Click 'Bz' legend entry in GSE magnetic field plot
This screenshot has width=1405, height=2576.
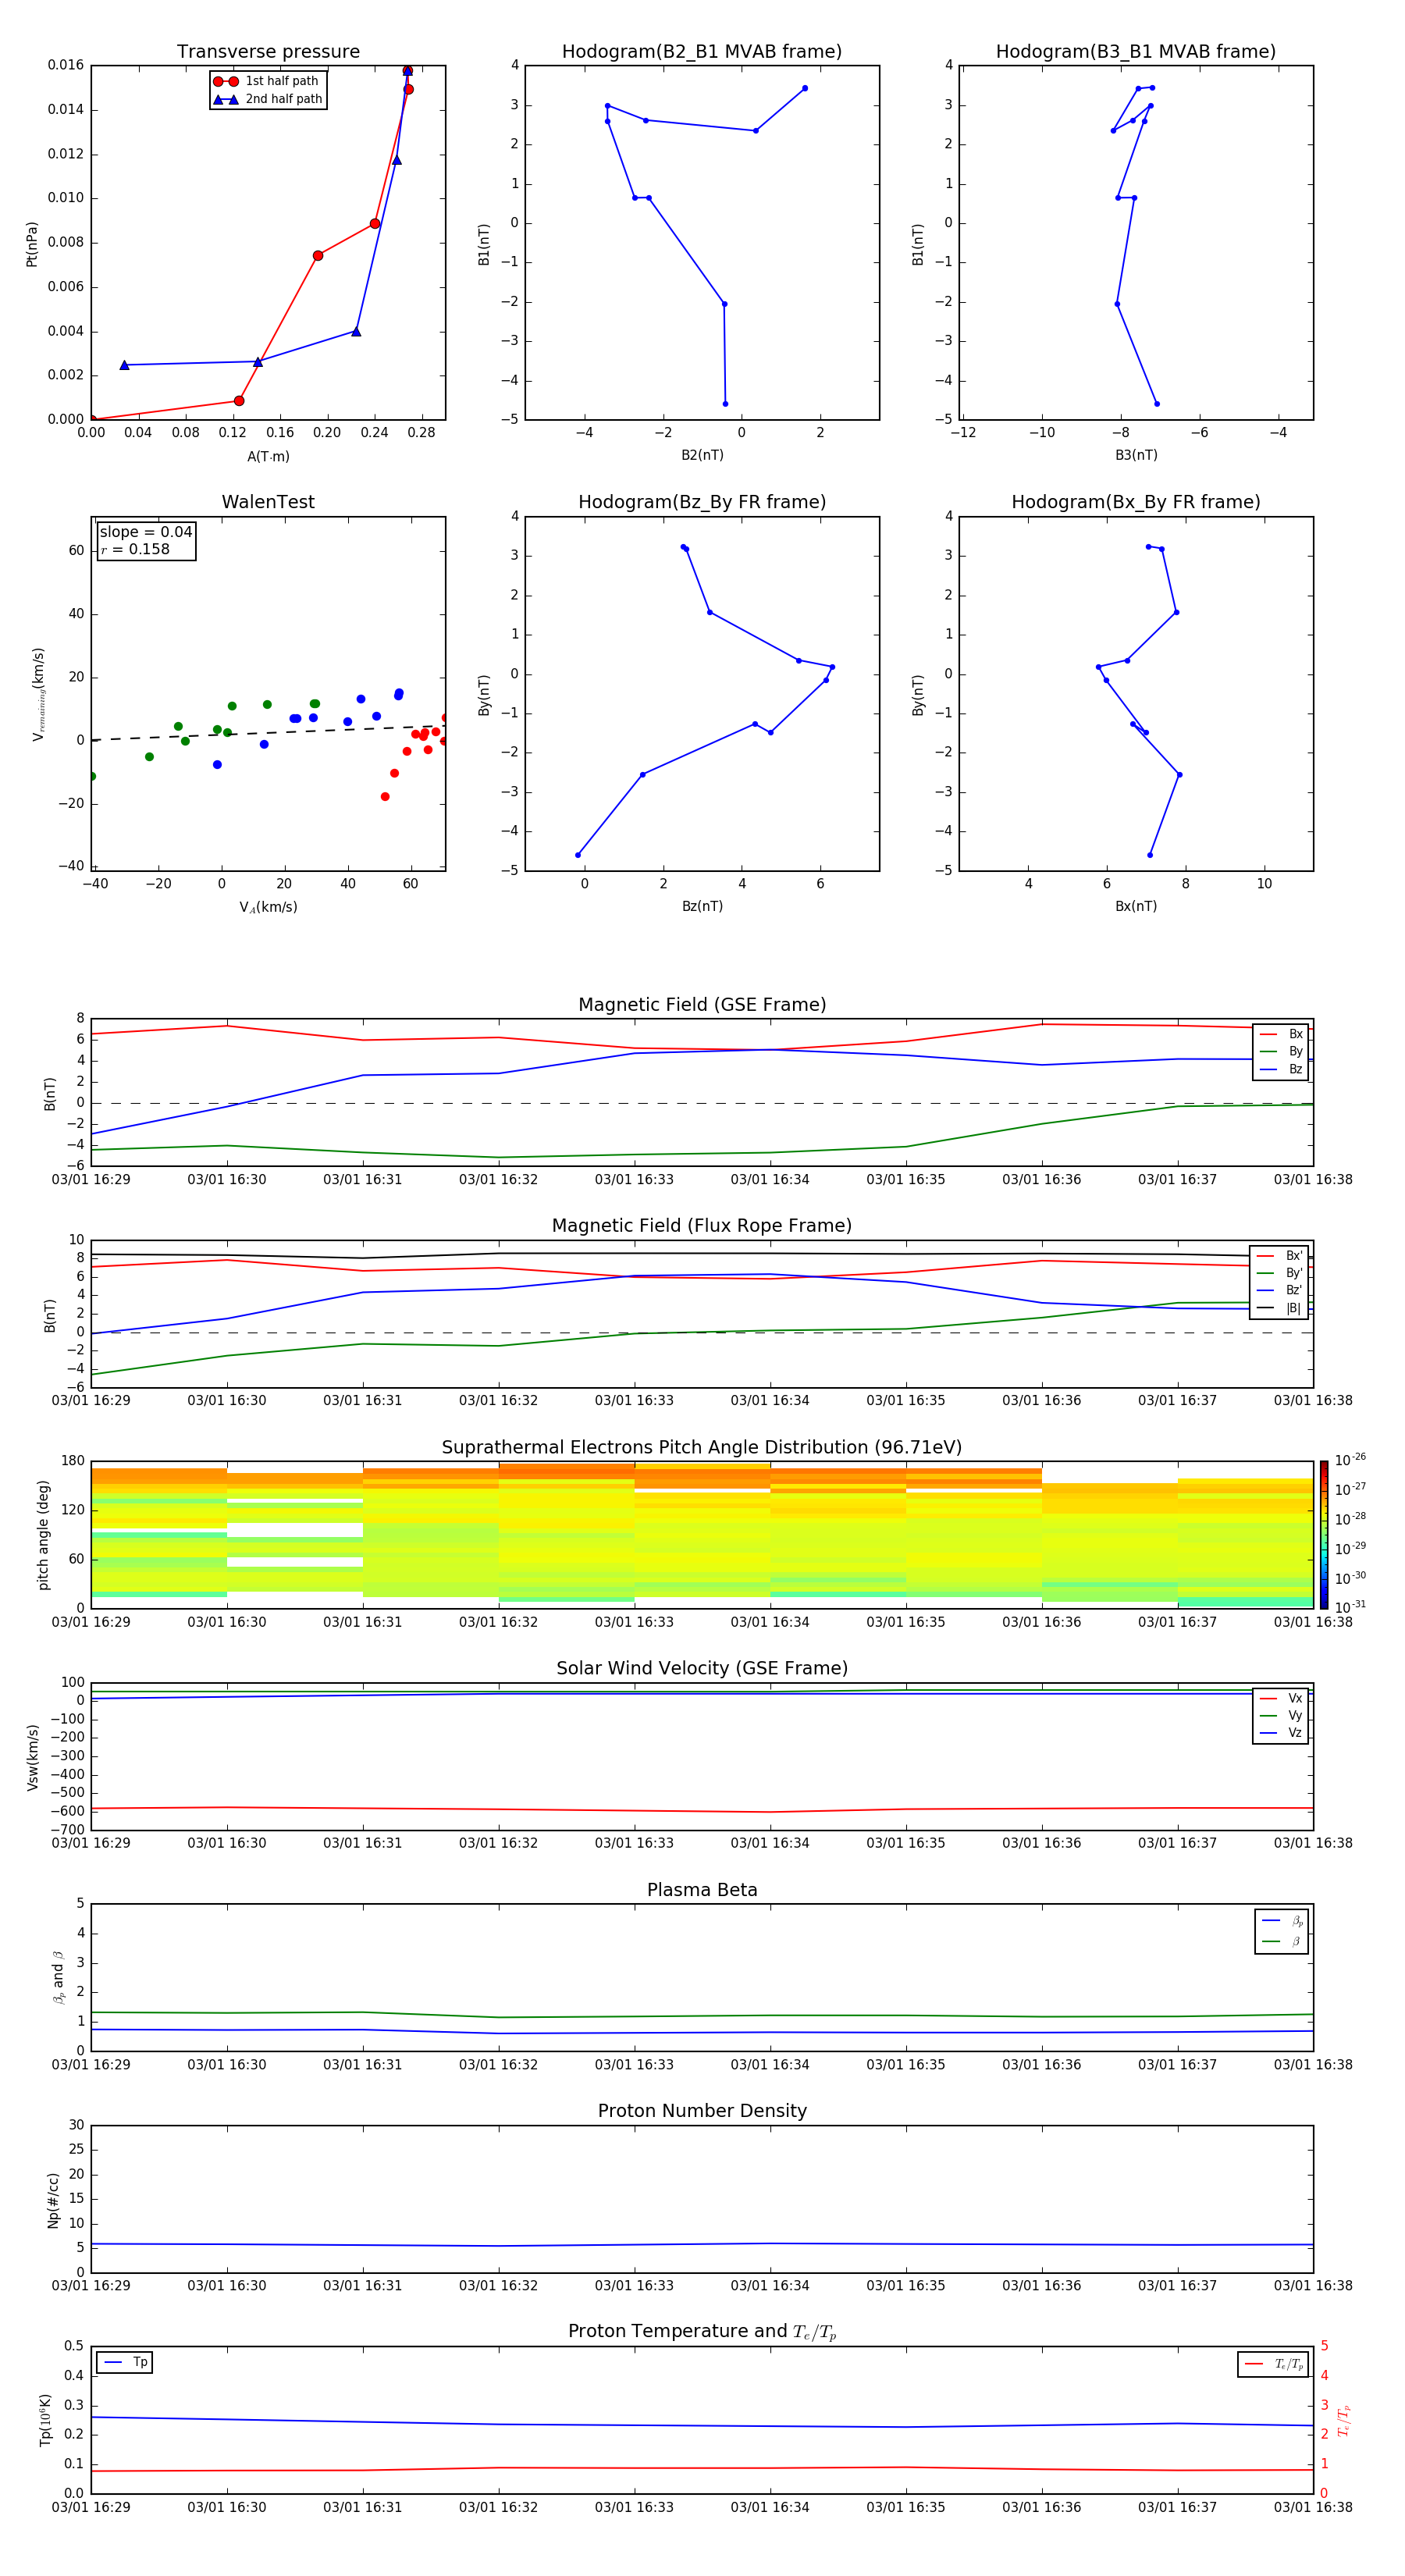[x=1282, y=1069]
